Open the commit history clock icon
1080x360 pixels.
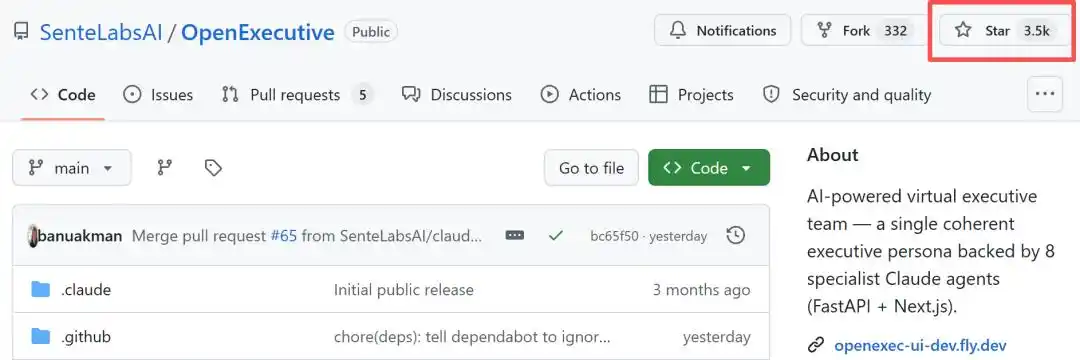pos(736,235)
